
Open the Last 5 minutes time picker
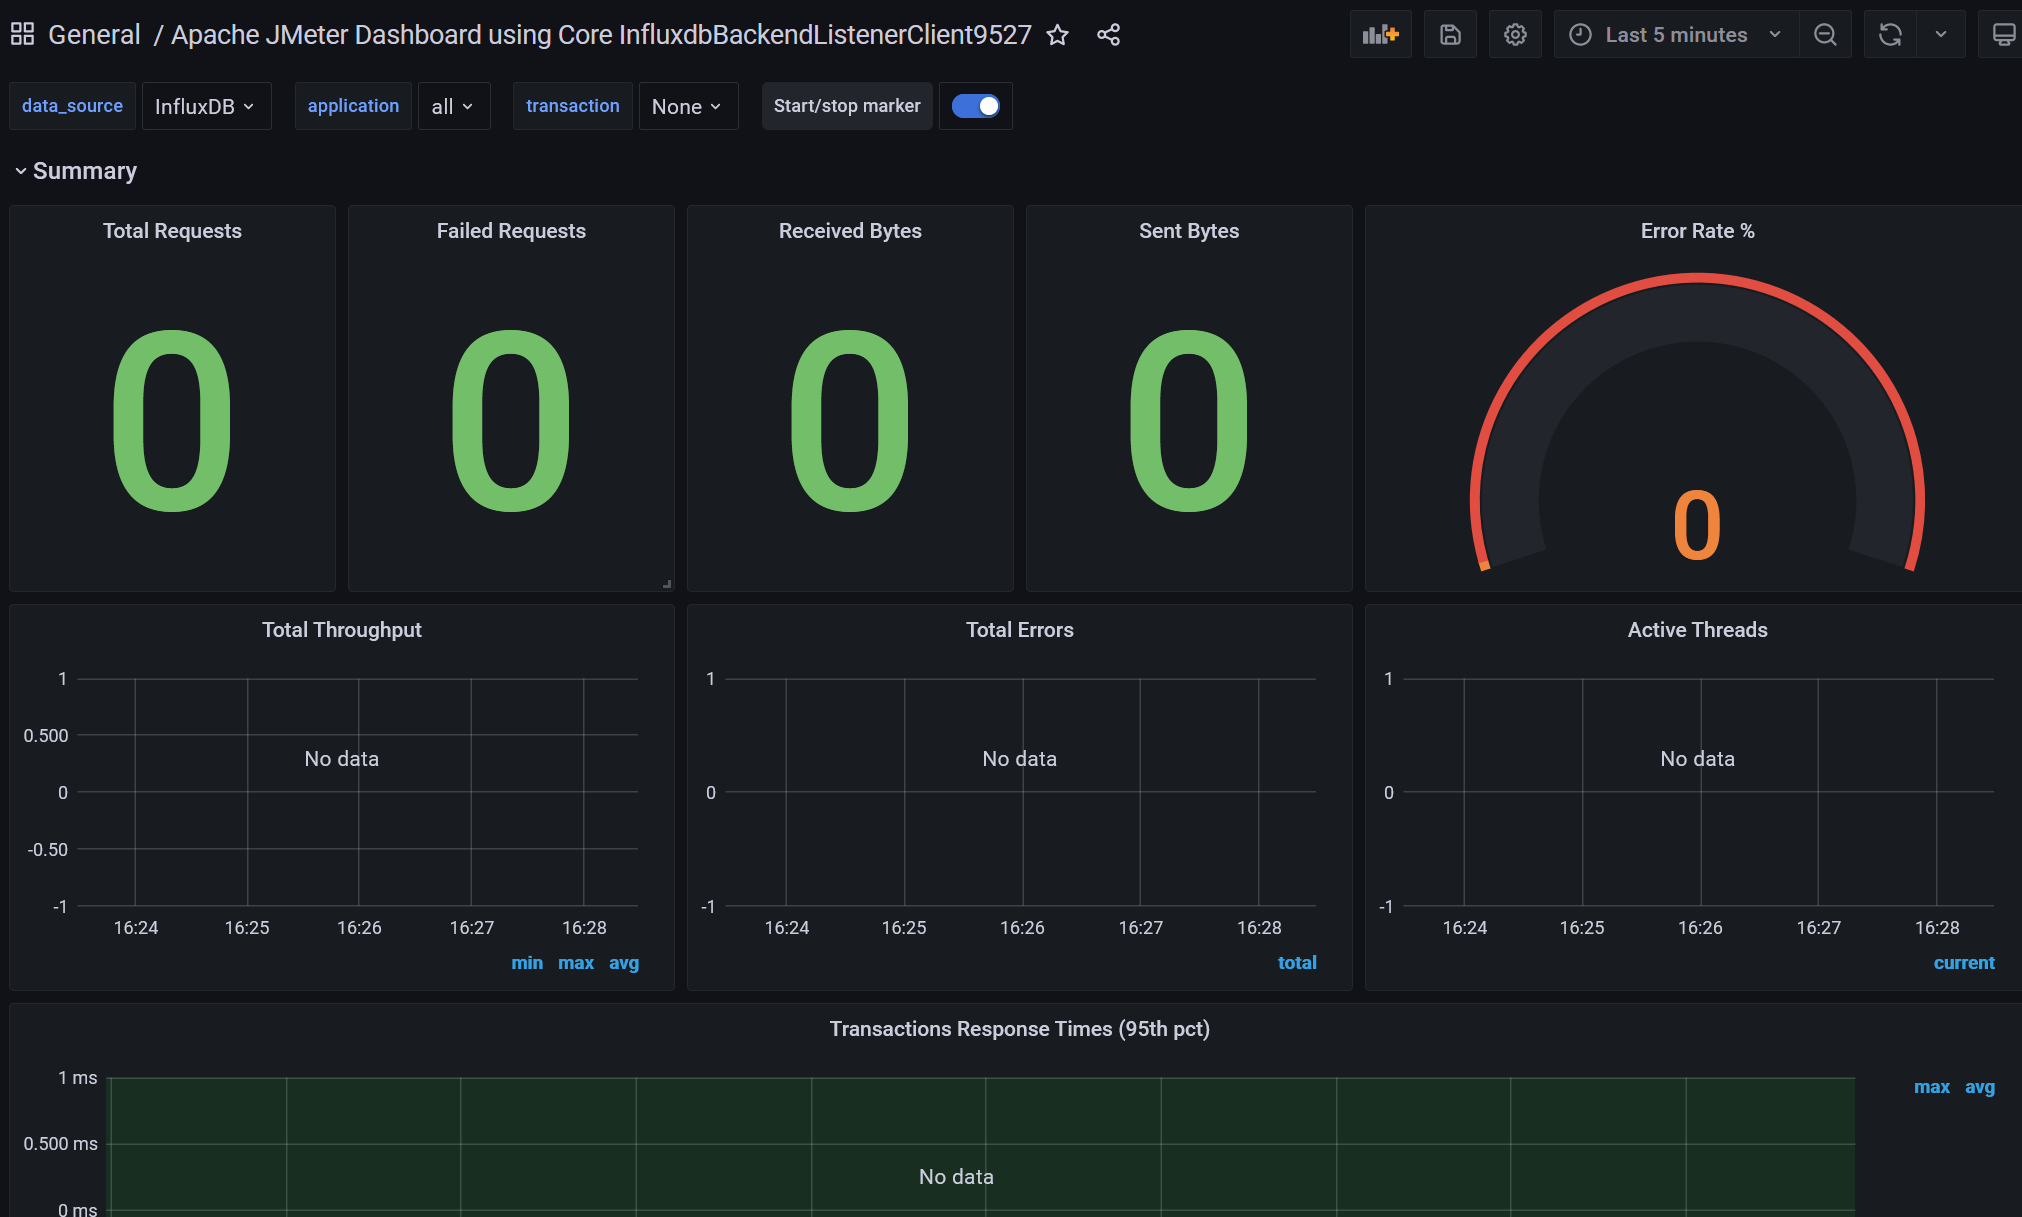[x=1676, y=35]
